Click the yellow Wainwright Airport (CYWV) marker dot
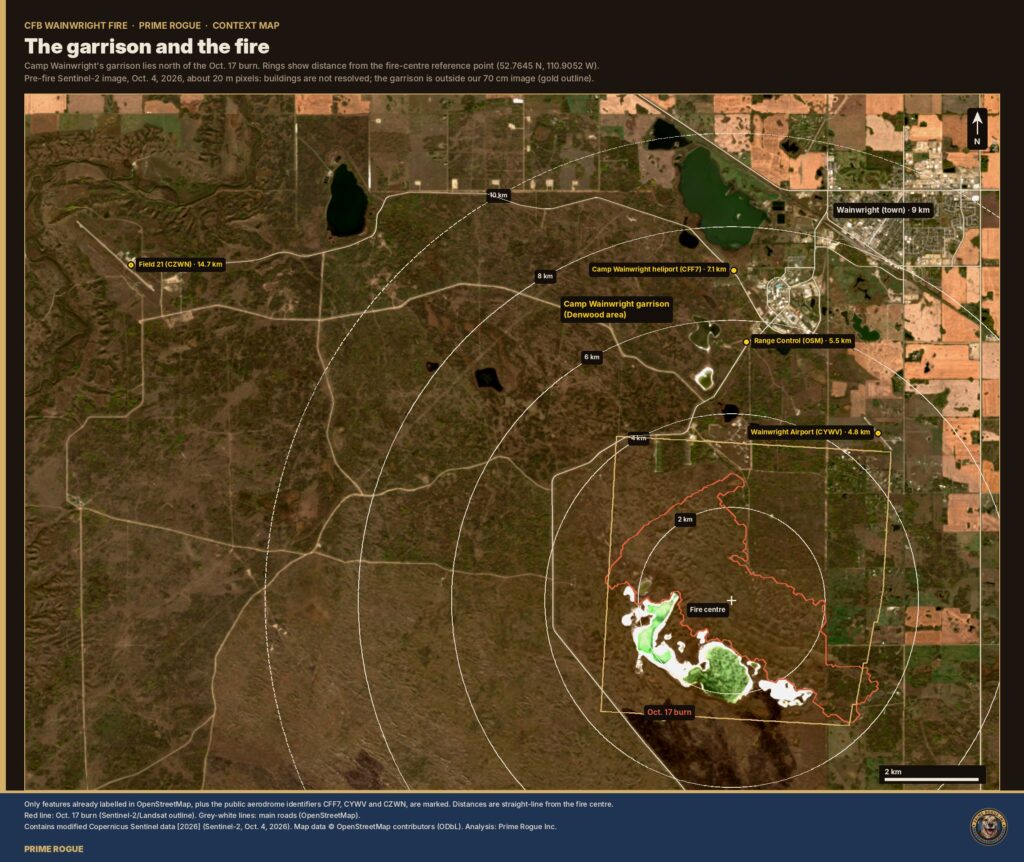The width and height of the screenshot is (1024, 862). point(878,433)
